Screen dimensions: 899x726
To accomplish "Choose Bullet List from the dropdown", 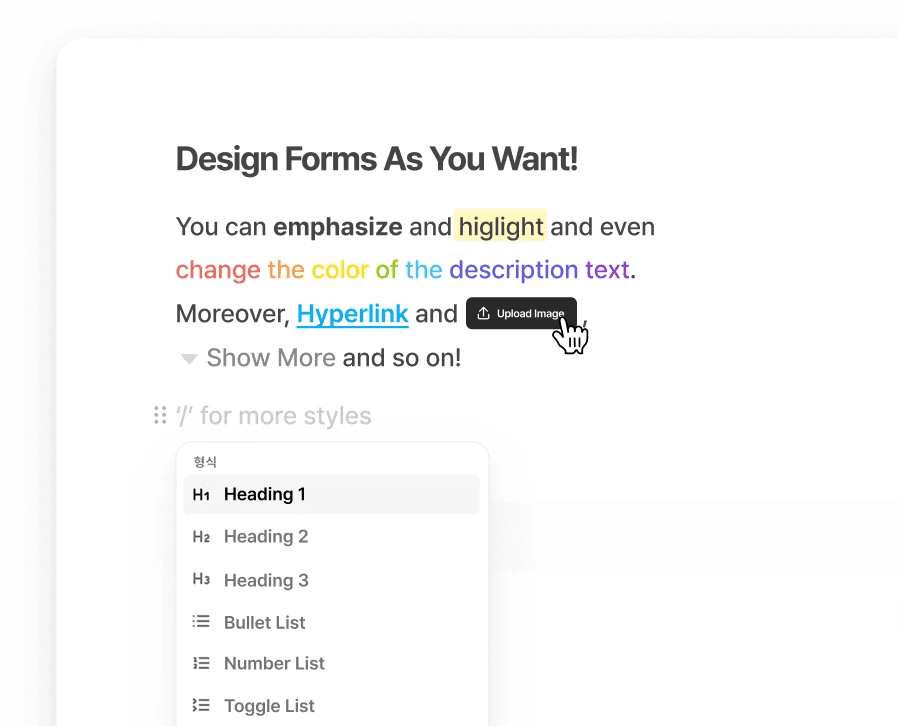I will point(331,622).
